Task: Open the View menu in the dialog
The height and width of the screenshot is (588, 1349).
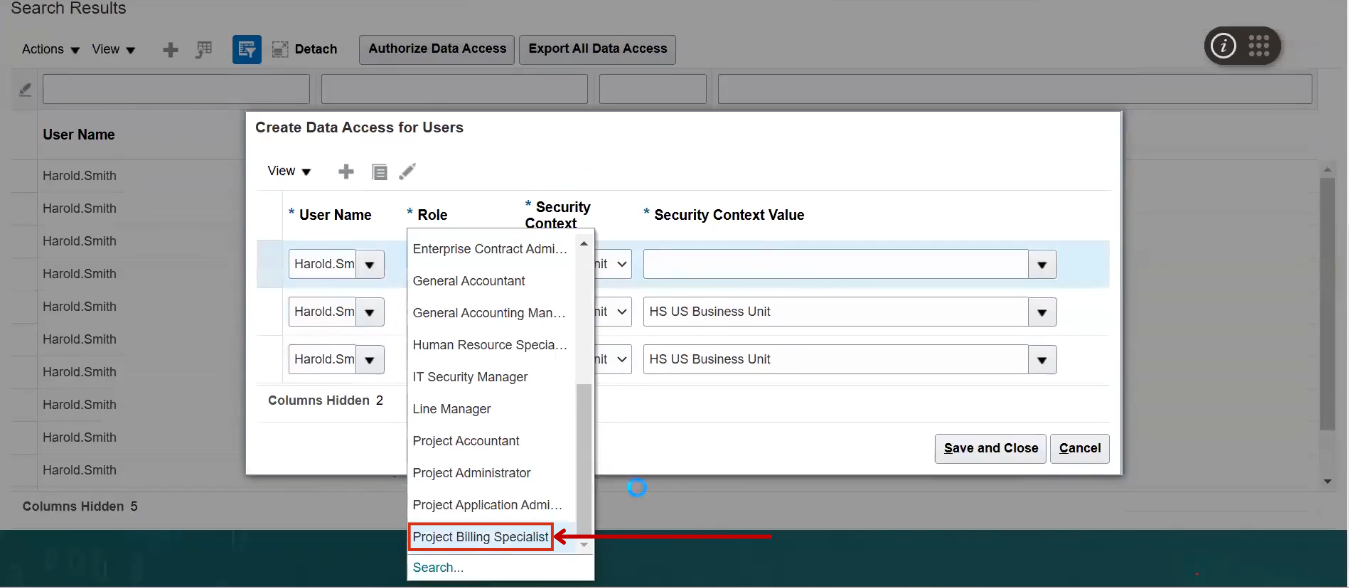Action: [x=288, y=171]
